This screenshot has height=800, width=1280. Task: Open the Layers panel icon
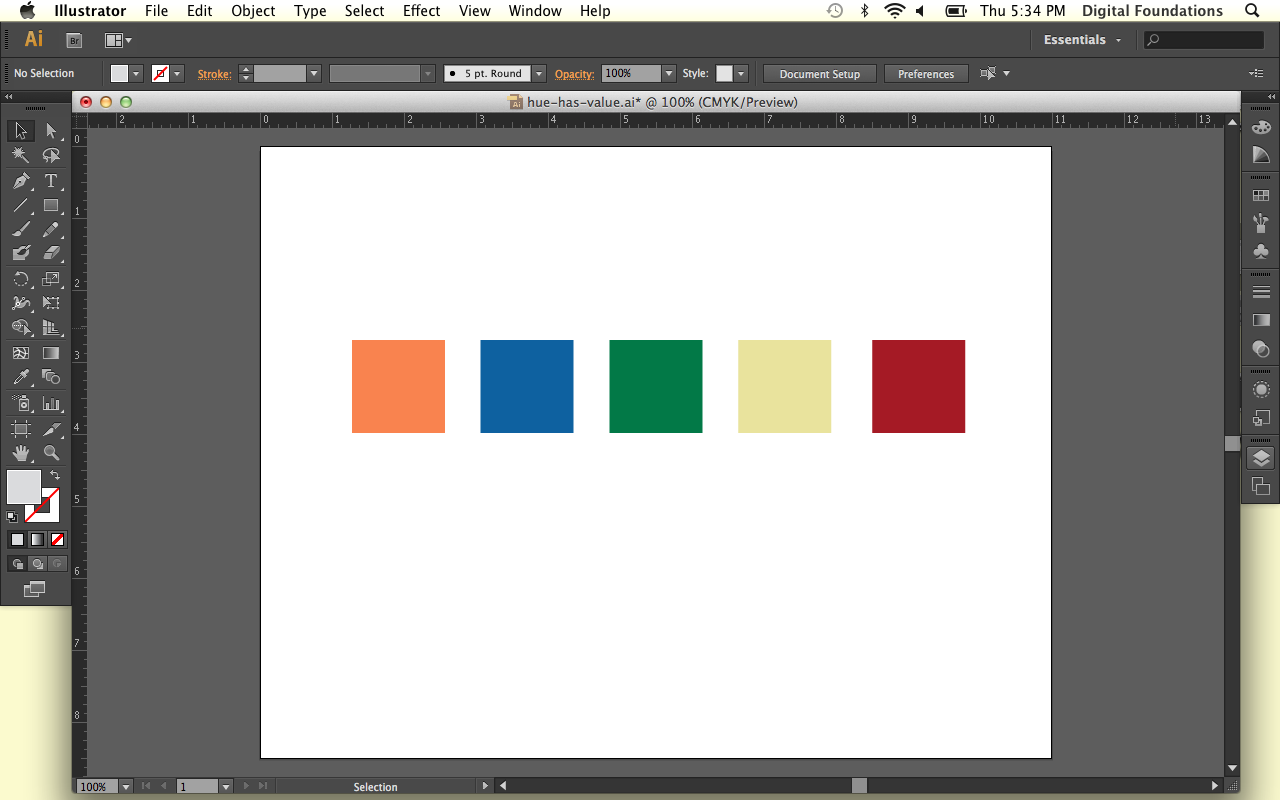(x=1261, y=459)
